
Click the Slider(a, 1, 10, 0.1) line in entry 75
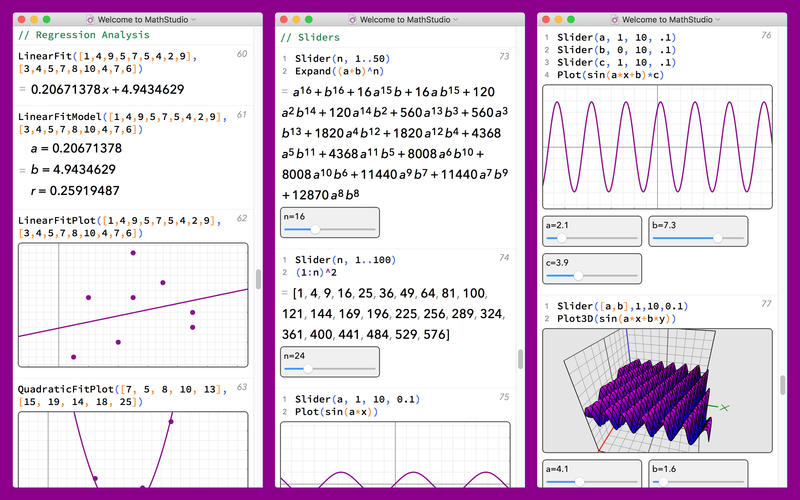pos(357,399)
